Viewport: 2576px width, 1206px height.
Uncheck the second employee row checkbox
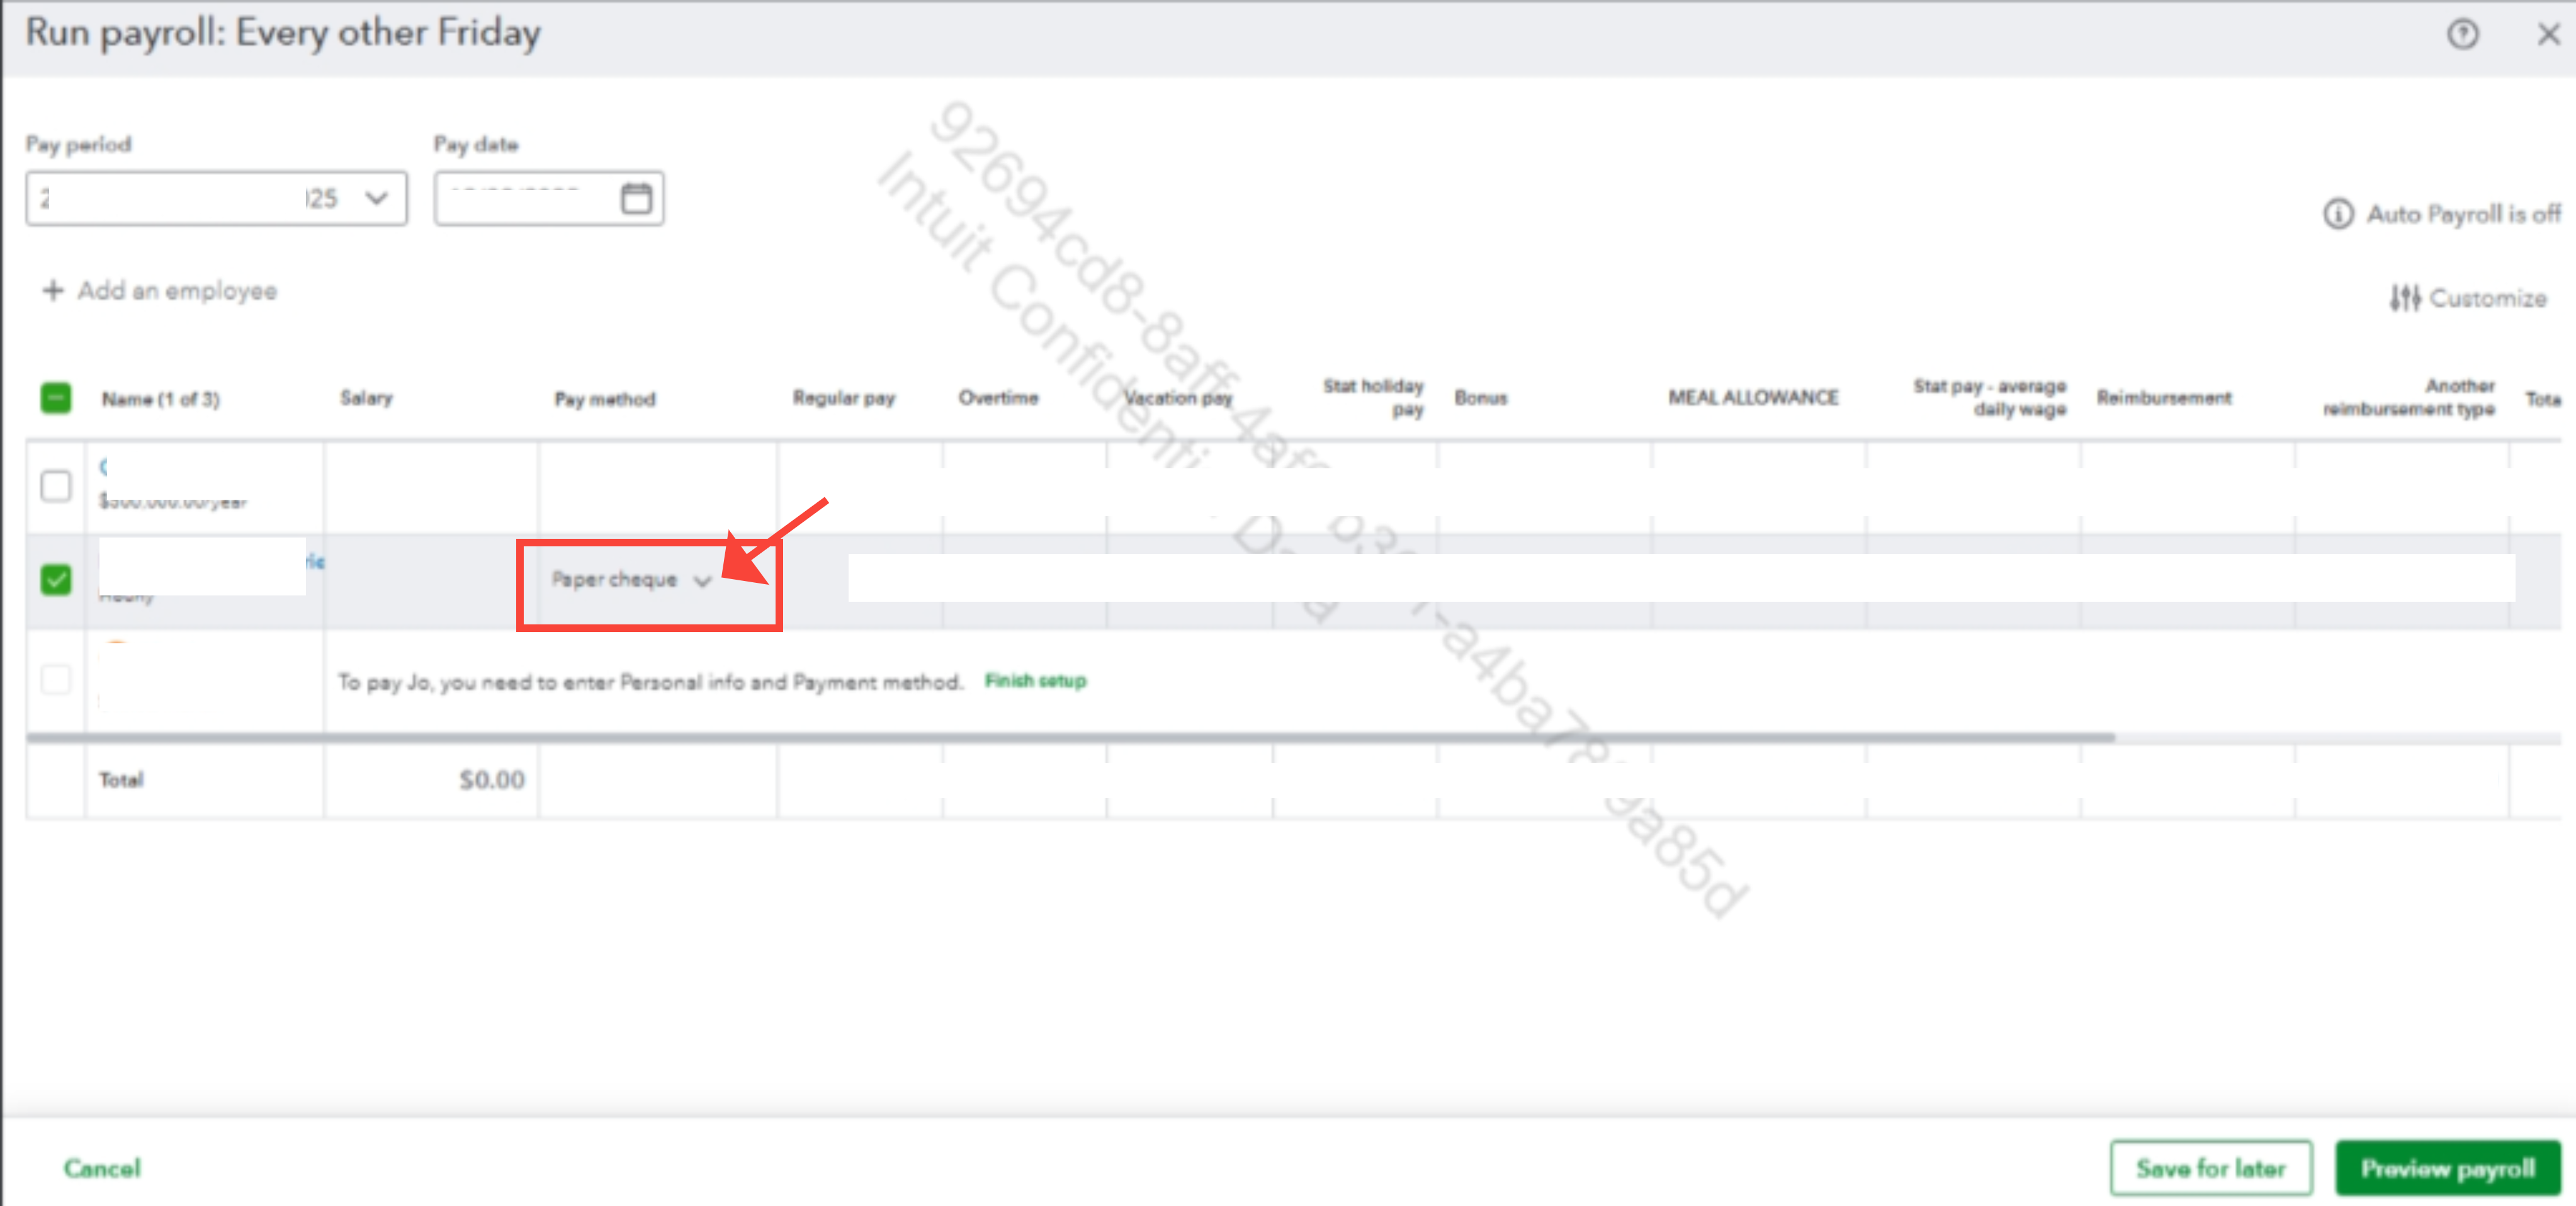[56, 580]
